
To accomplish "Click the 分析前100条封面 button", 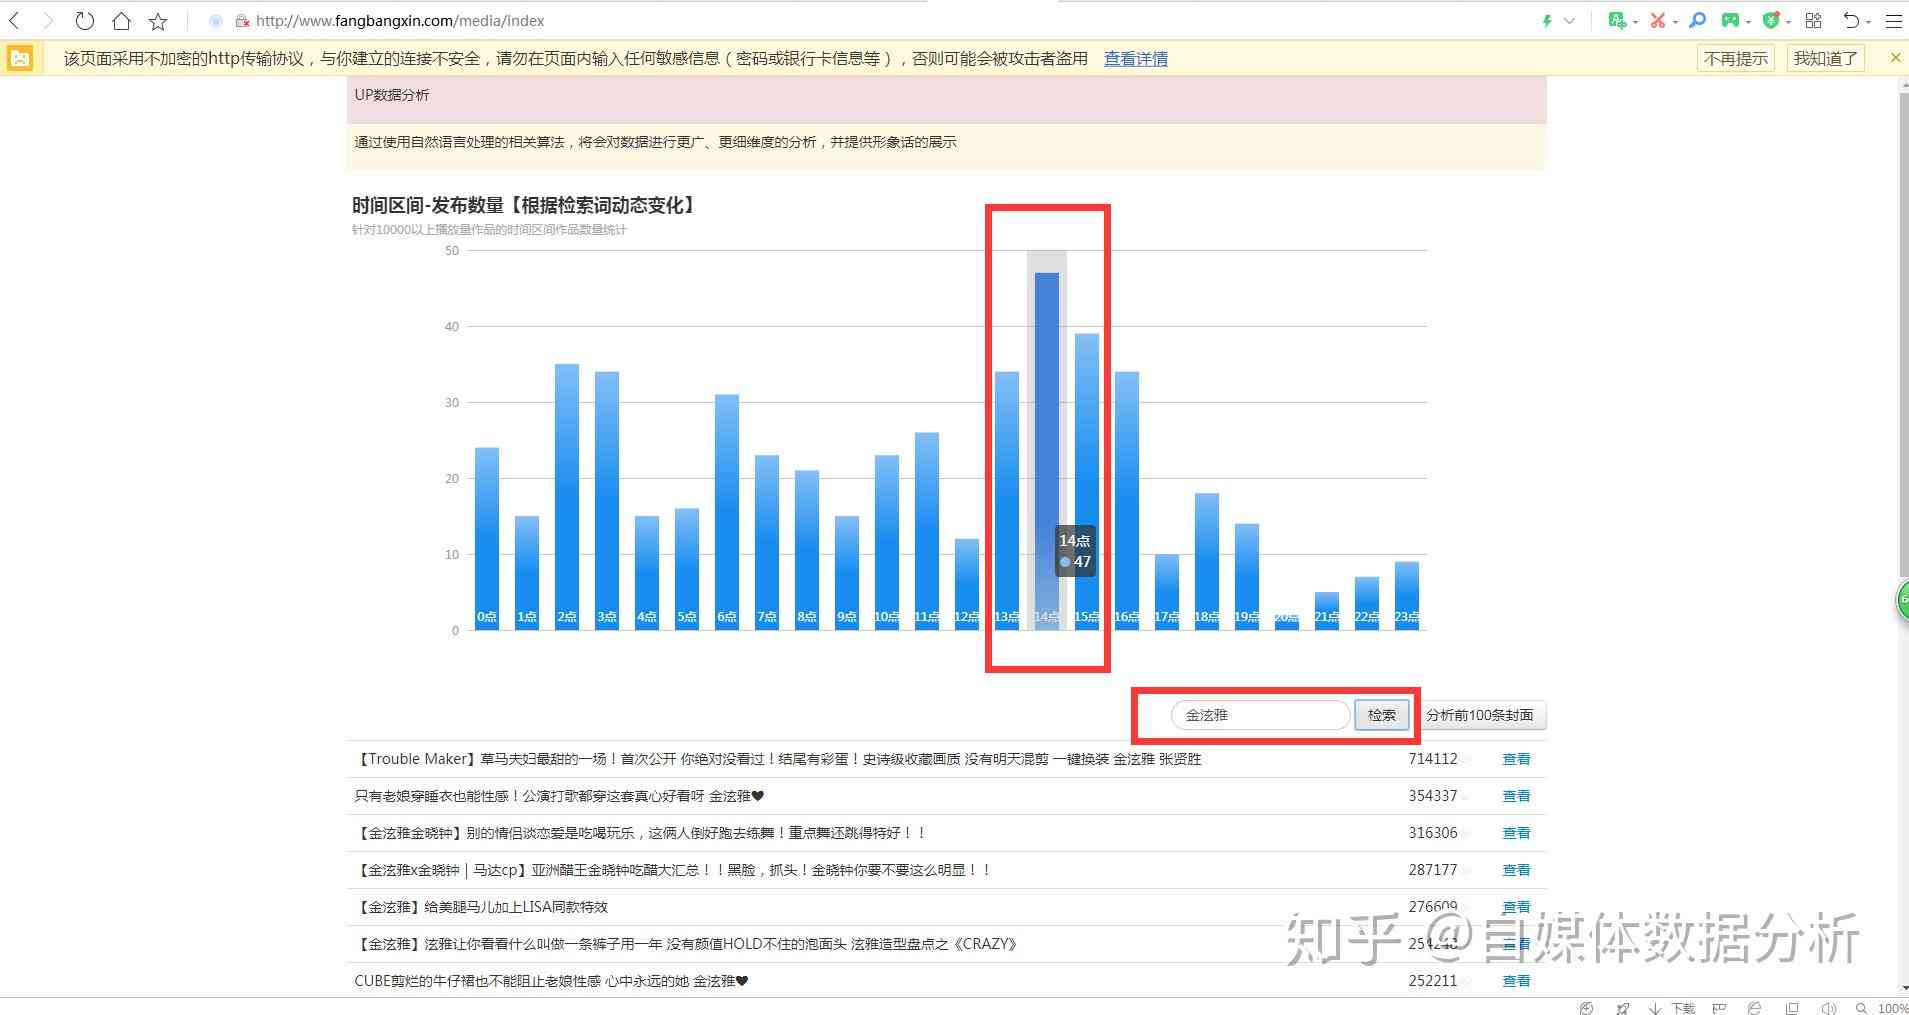I will coord(1479,715).
